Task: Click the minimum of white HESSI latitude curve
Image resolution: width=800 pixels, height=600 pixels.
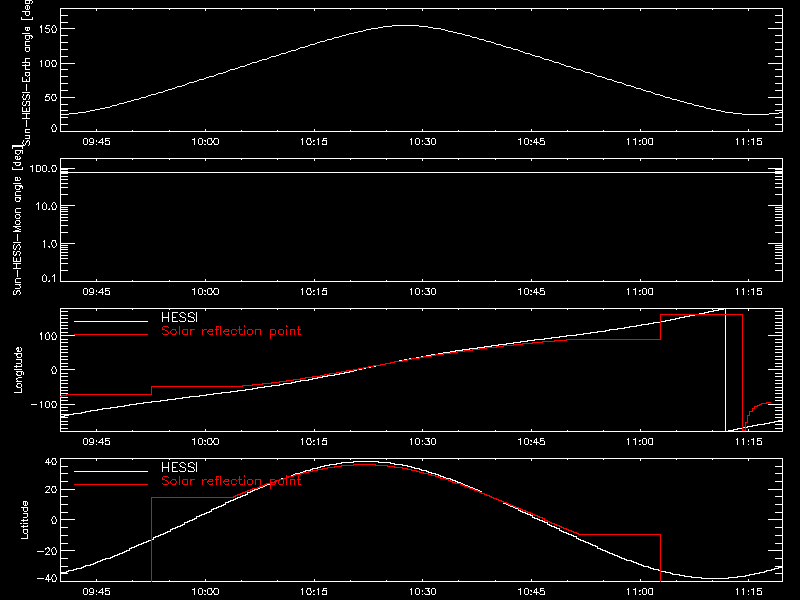Action: 718,579
